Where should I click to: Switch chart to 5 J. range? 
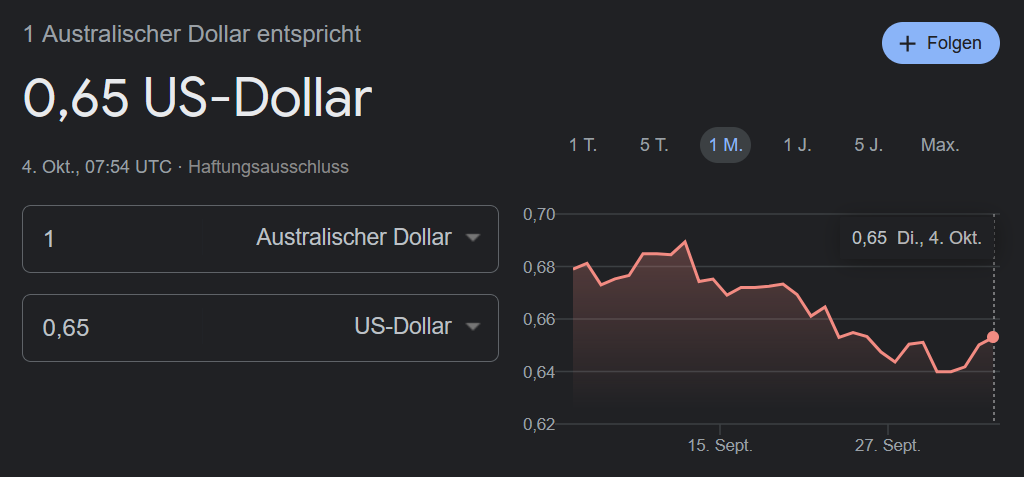[868, 145]
